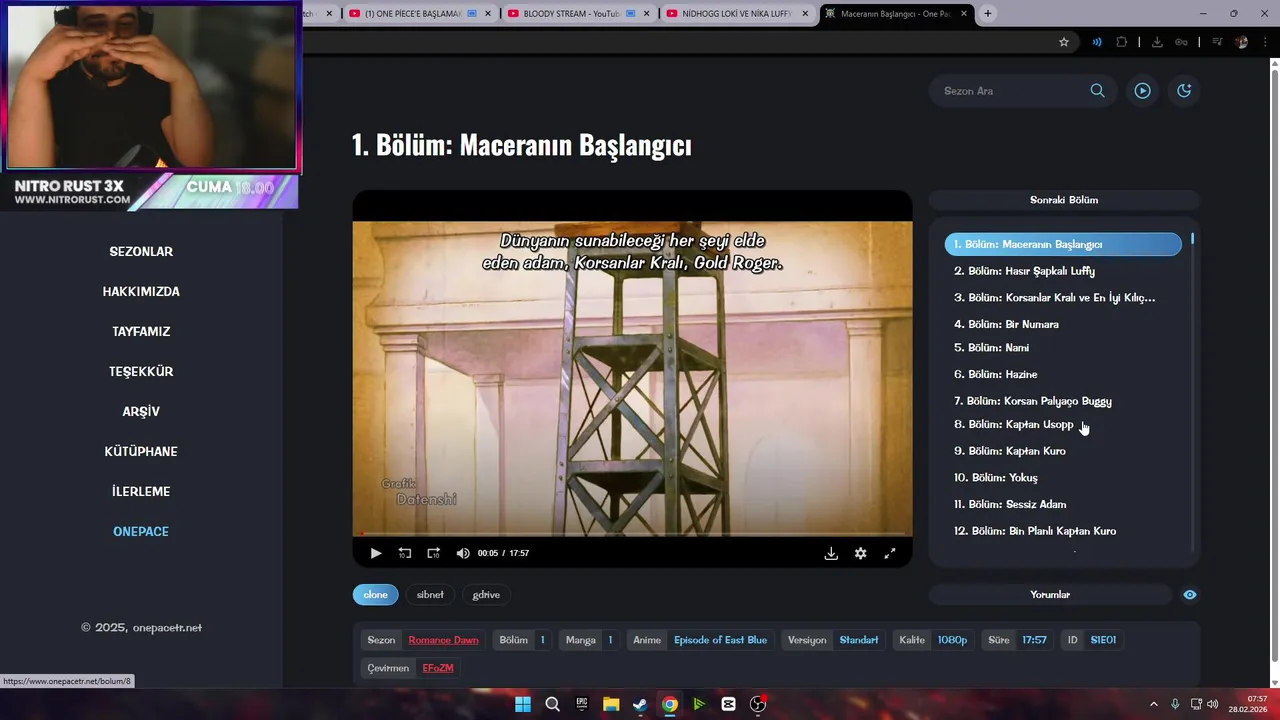Select 8. Bölüm: Kaptan Usopp
The image size is (1280, 720).
point(1063,425)
